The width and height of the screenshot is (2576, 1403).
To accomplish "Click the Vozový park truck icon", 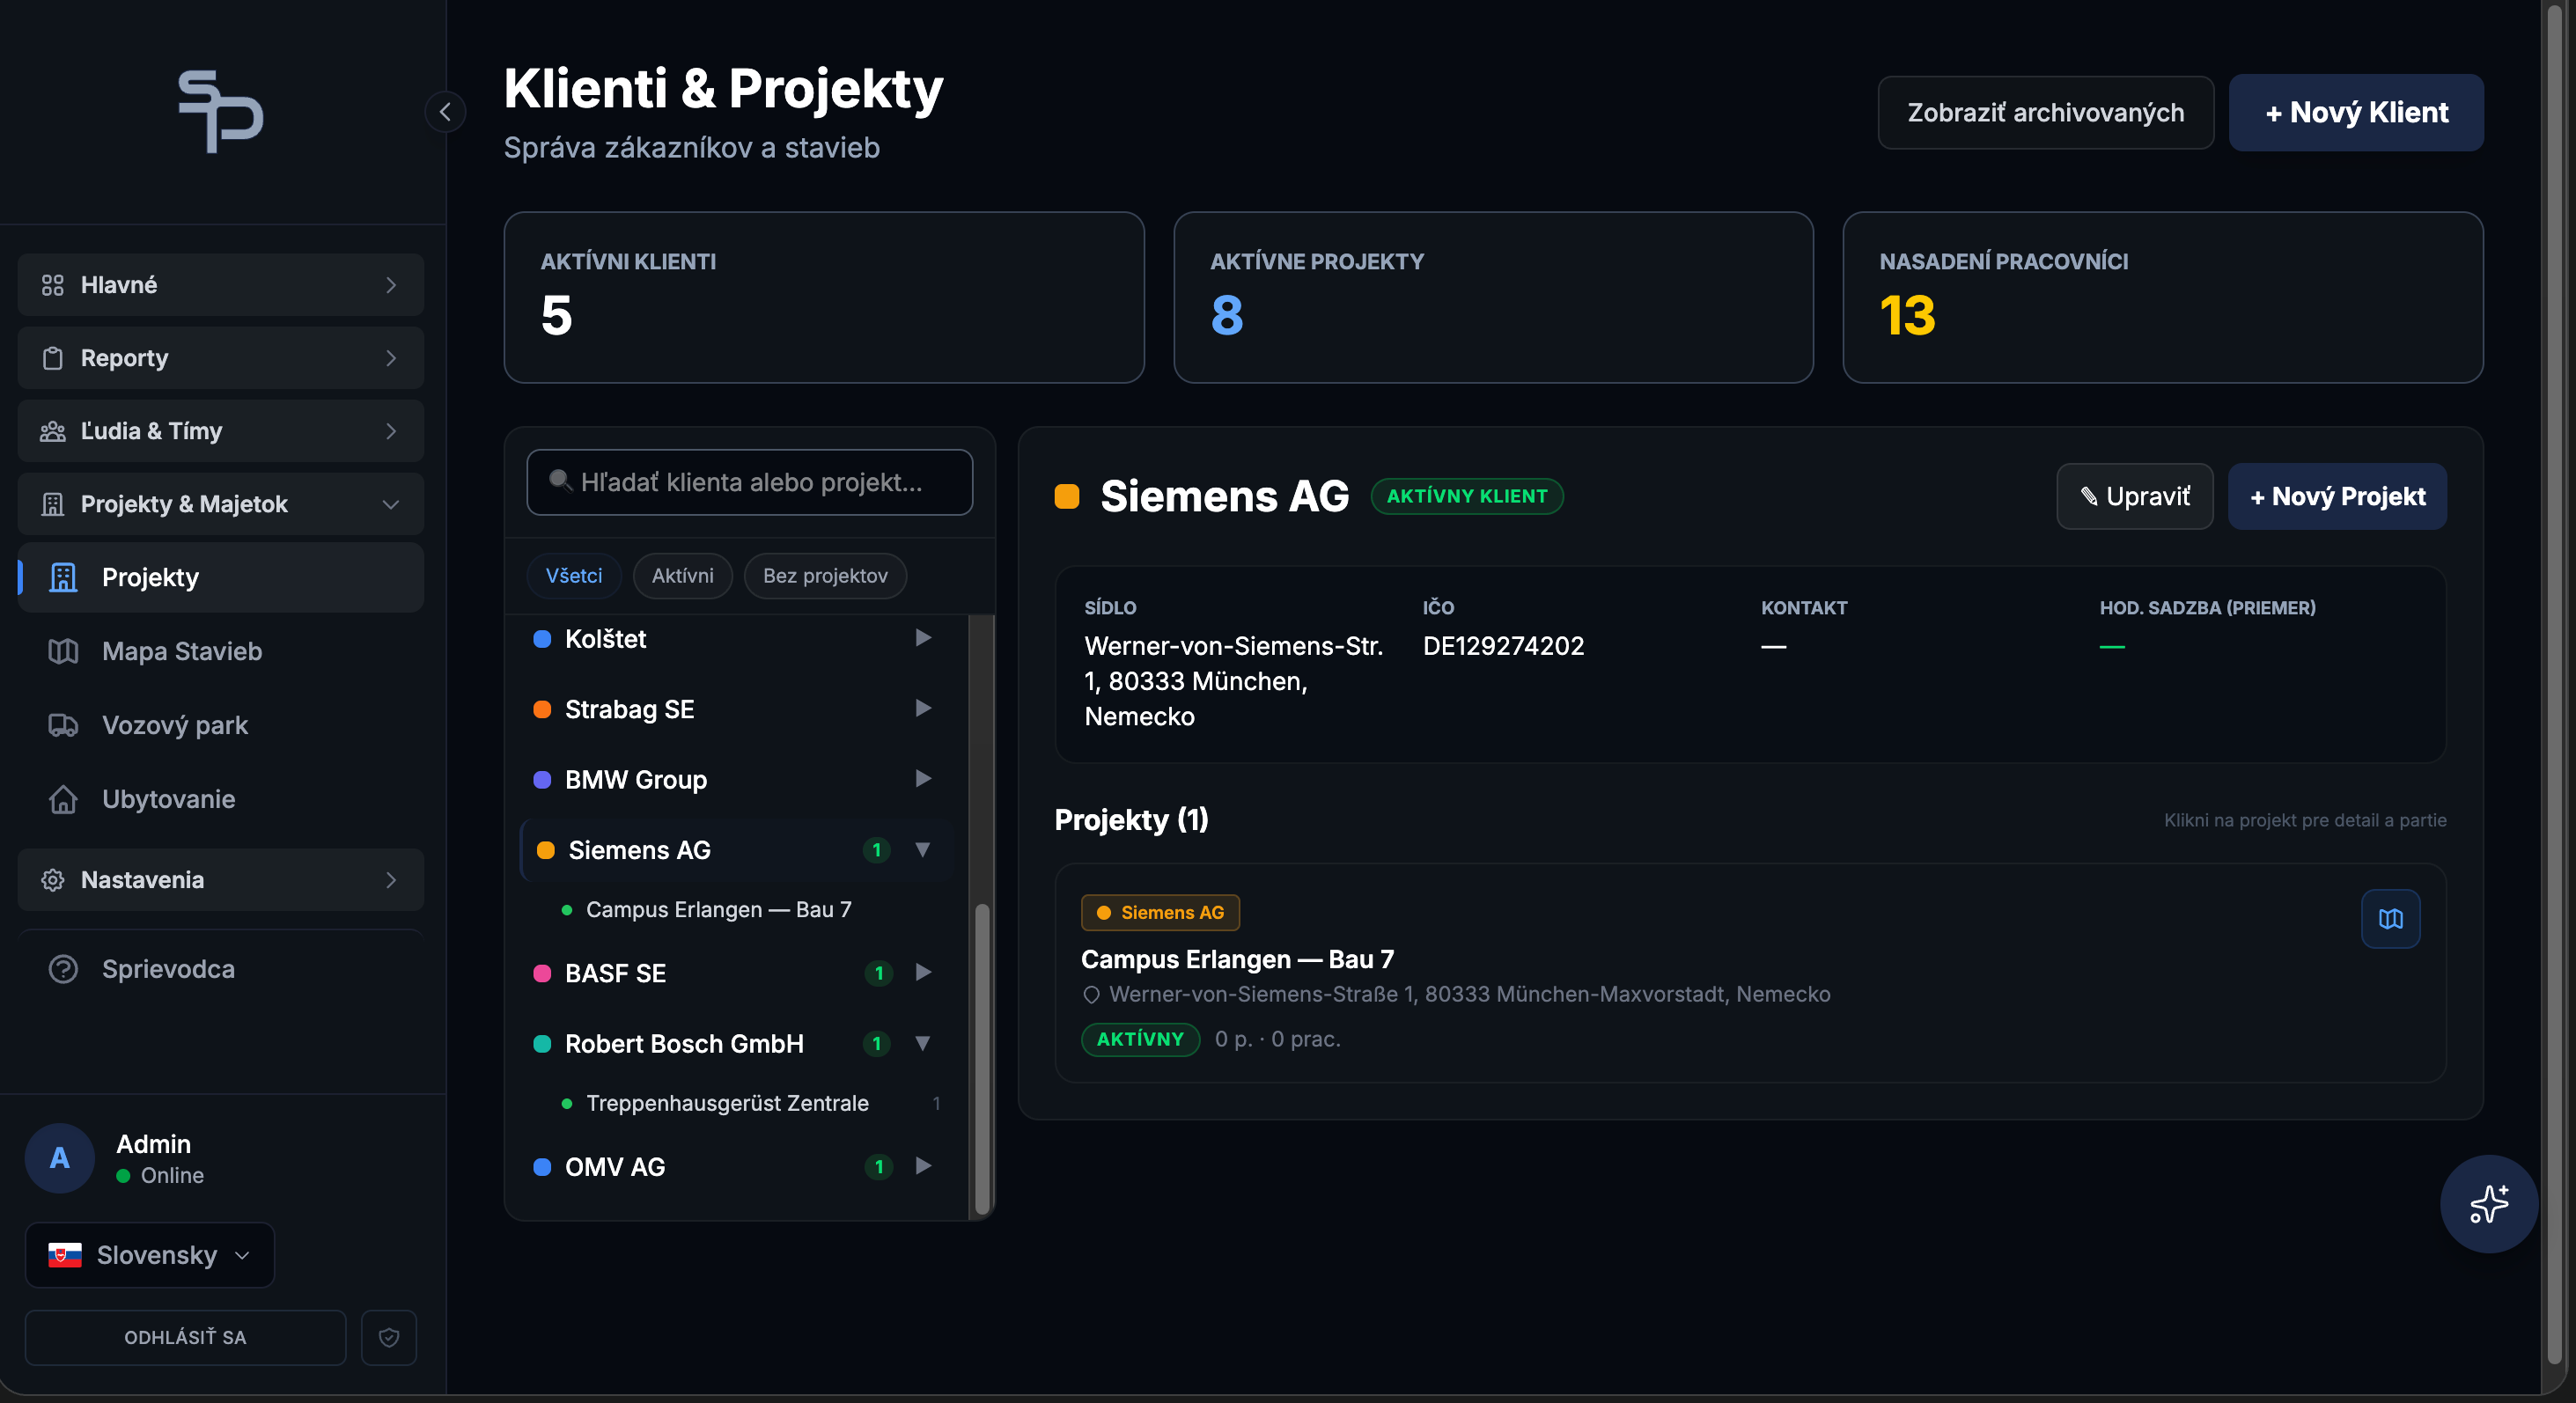I will coord(63,725).
